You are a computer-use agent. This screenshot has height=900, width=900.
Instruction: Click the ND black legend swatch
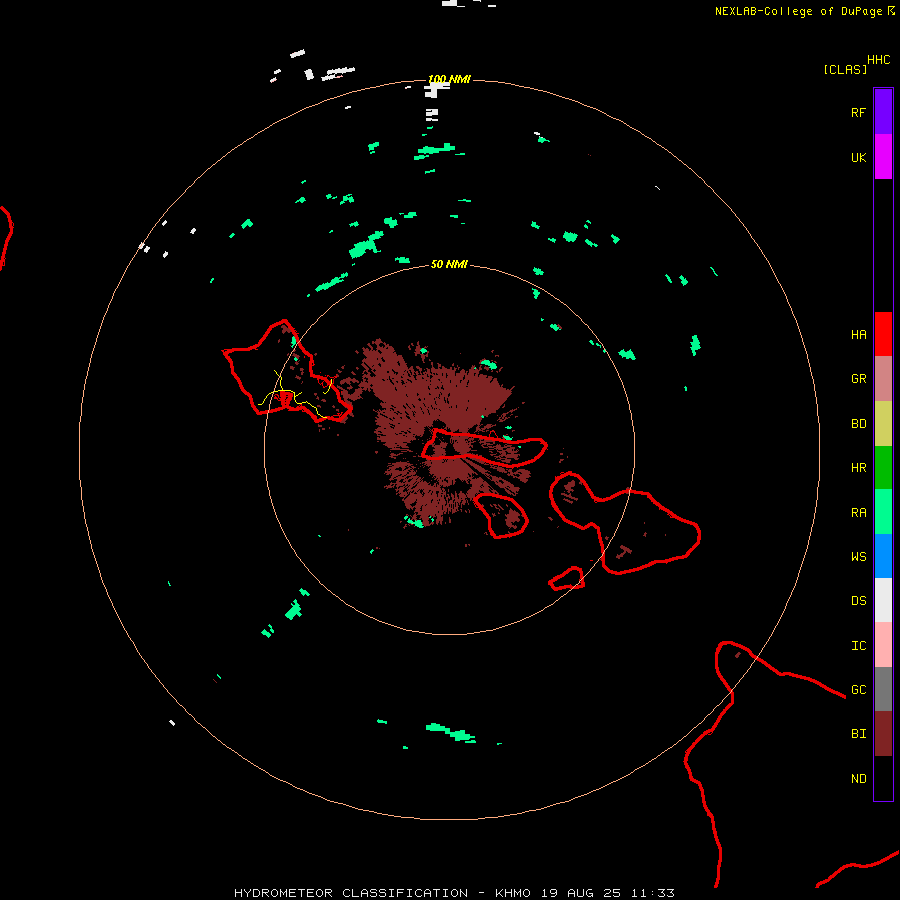pos(883,778)
